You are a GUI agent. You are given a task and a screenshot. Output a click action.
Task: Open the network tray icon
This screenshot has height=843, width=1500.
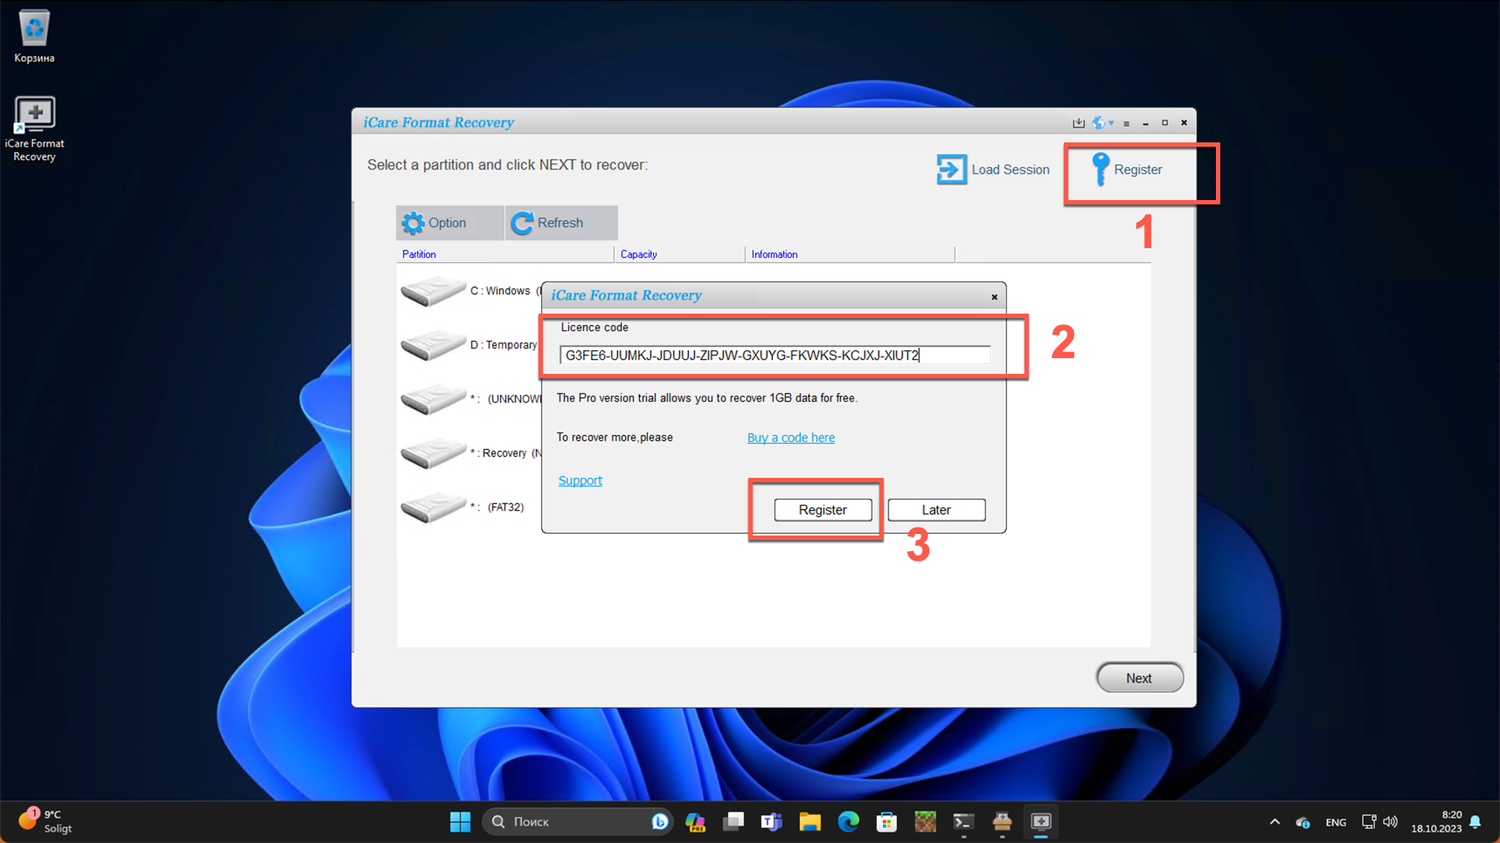click(1369, 822)
